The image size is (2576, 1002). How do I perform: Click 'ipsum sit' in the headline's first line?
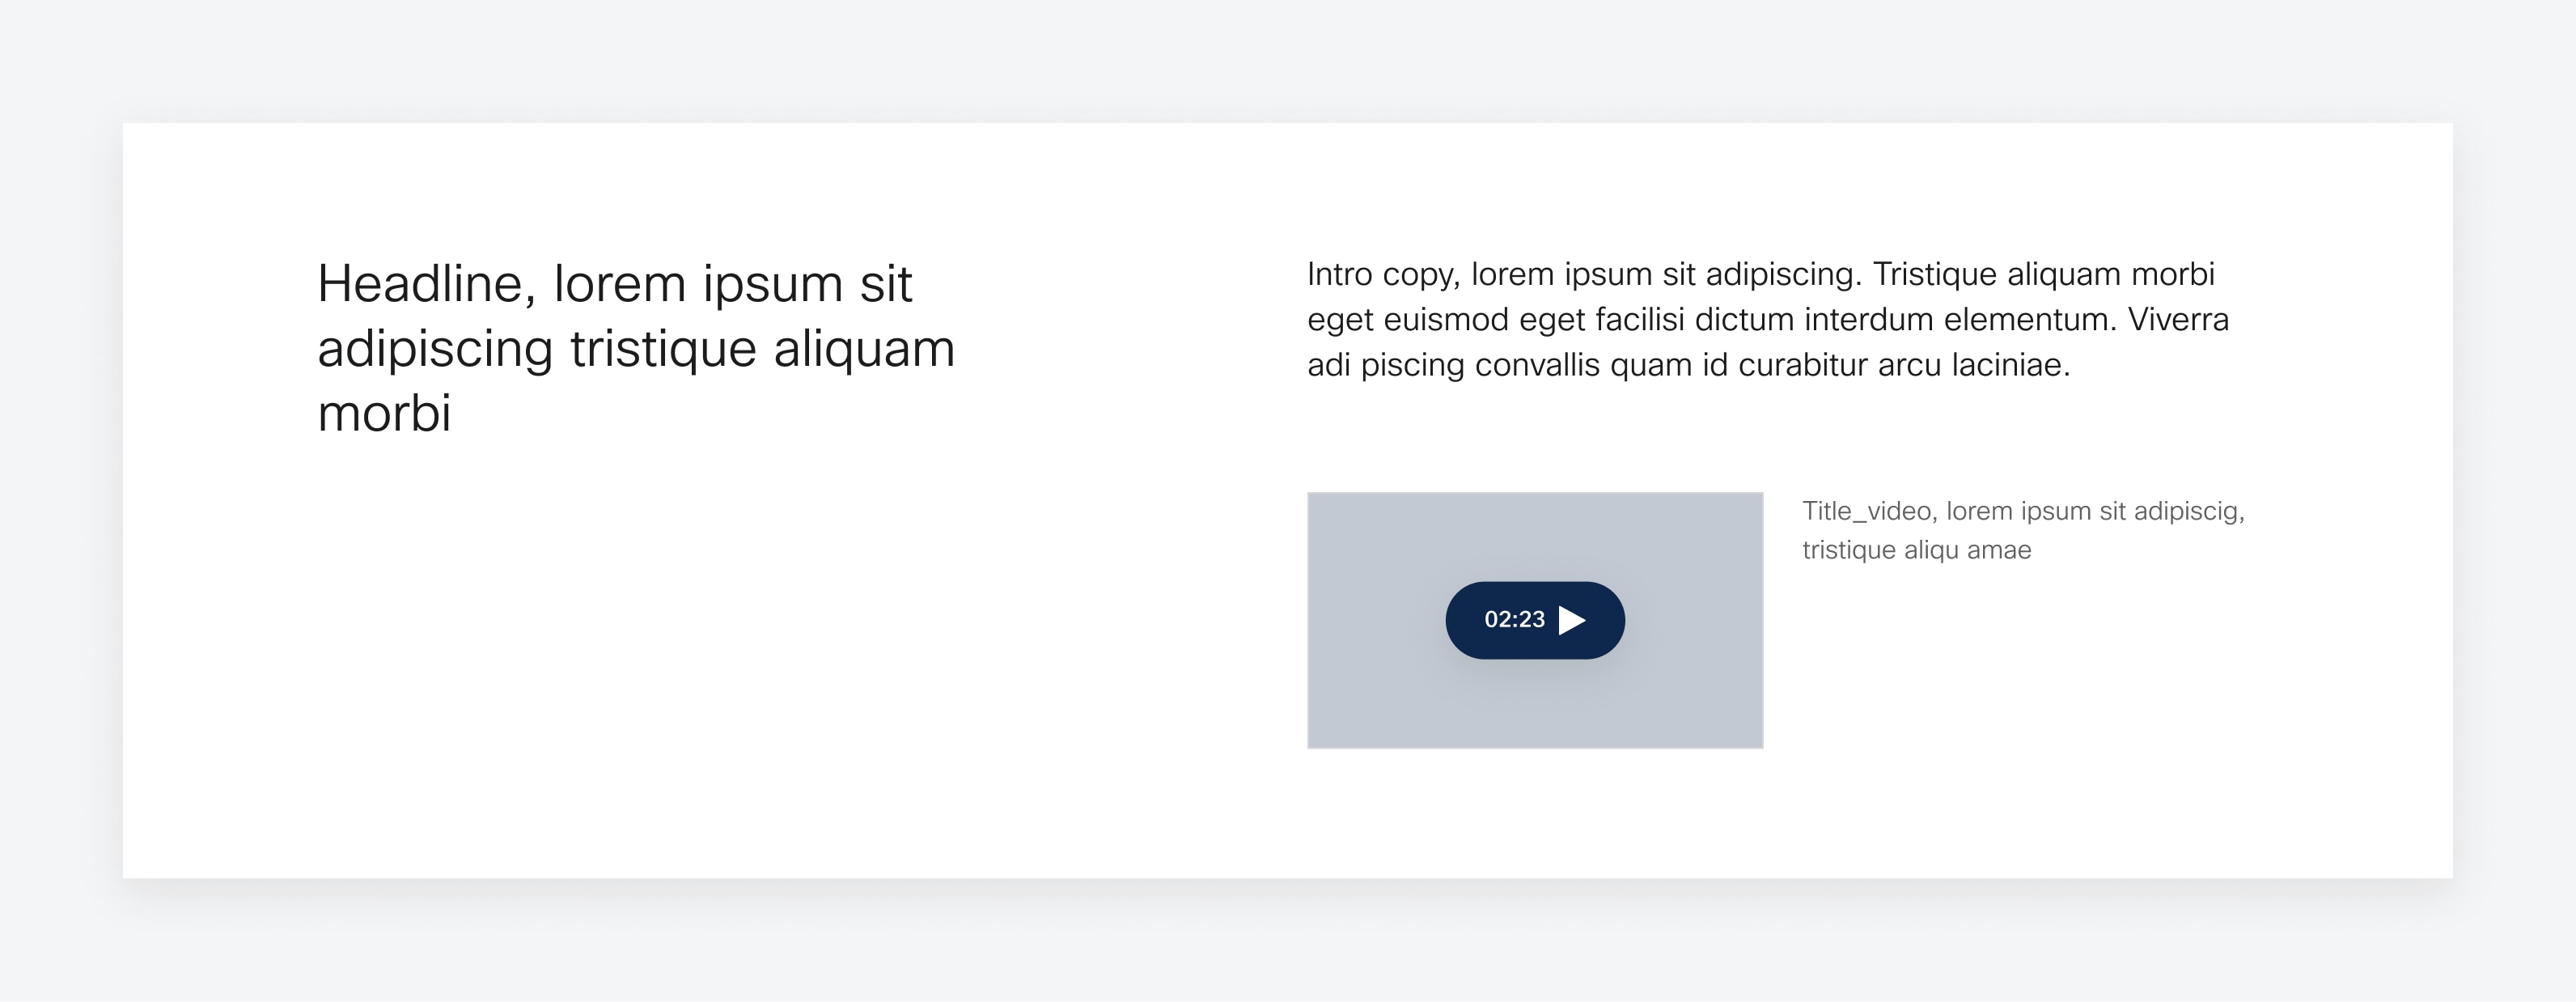click(x=807, y=284)
